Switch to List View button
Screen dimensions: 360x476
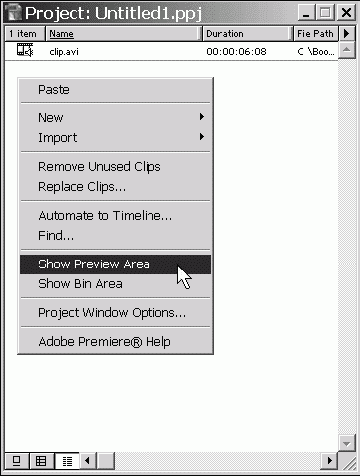tap(67, 461)
